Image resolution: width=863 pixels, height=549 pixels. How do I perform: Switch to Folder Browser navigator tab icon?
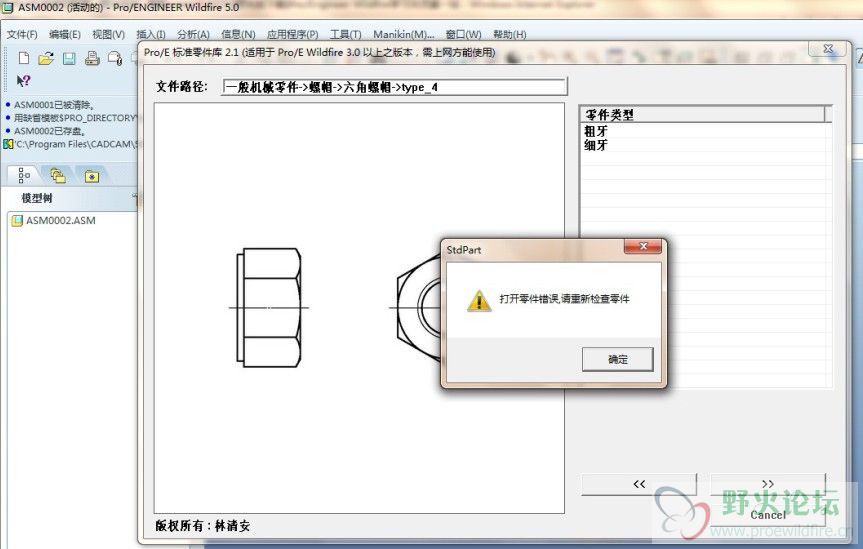click(x=58, y=176)
